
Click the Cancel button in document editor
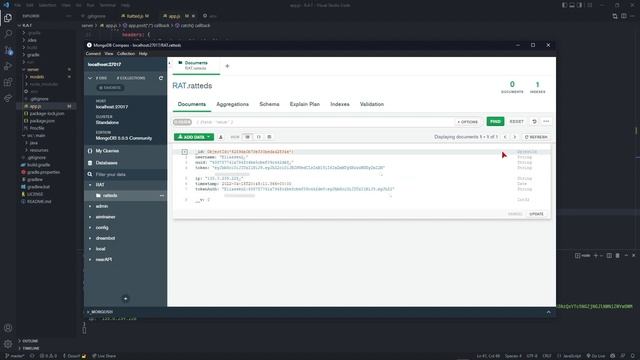tap(515, 214)
